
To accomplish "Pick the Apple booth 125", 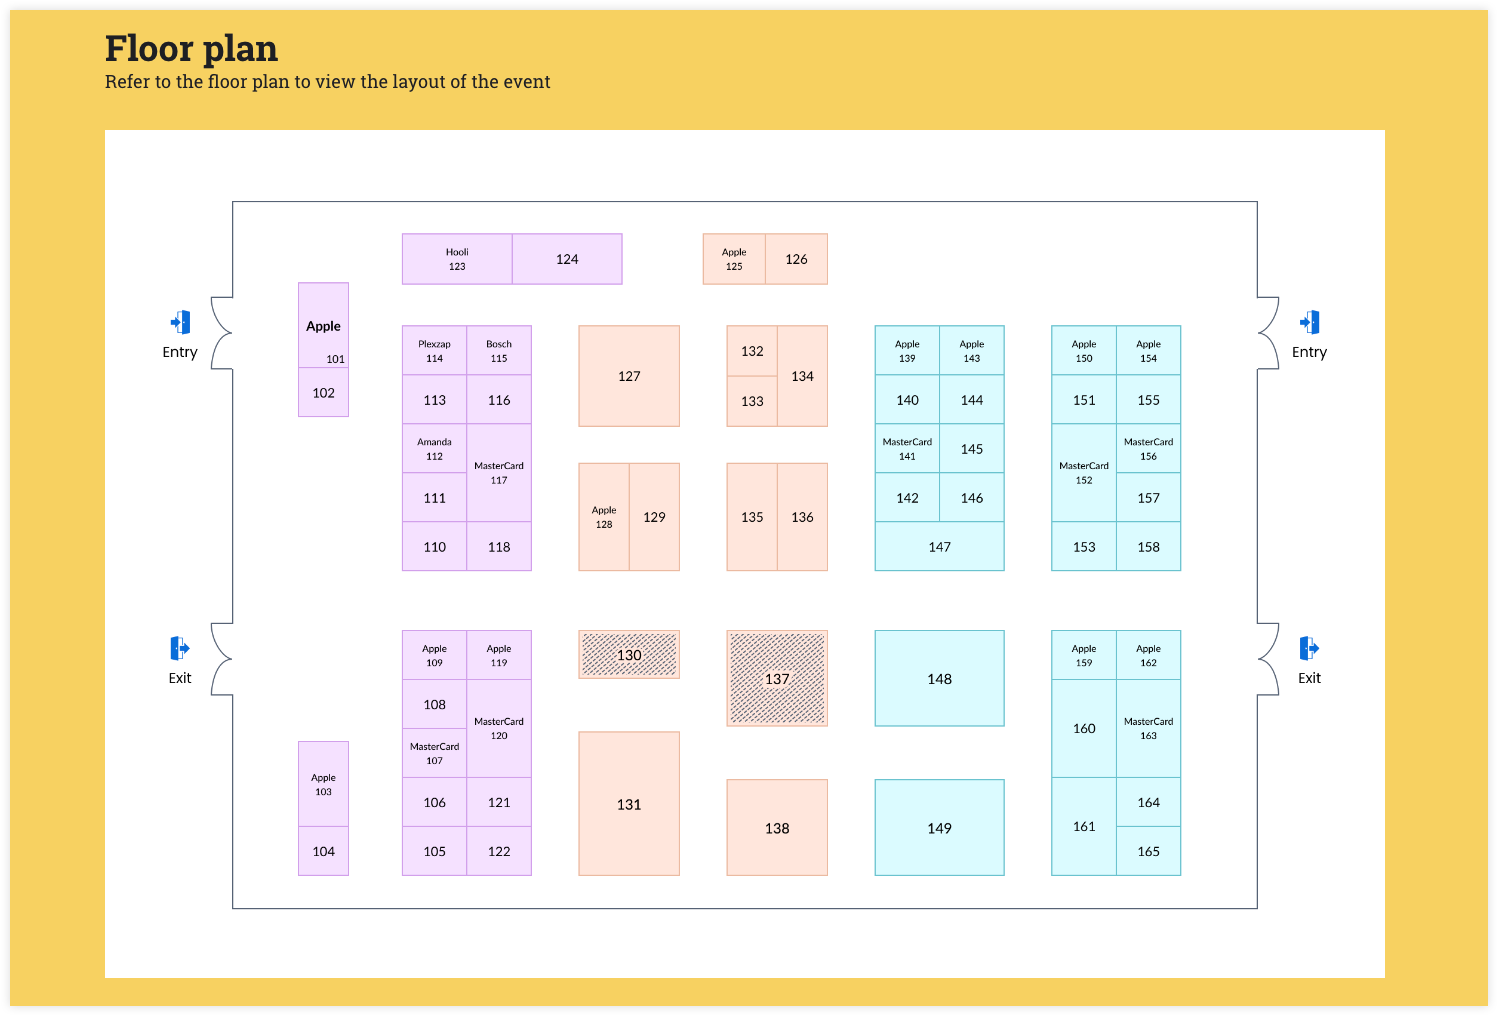I will [734, 259].
